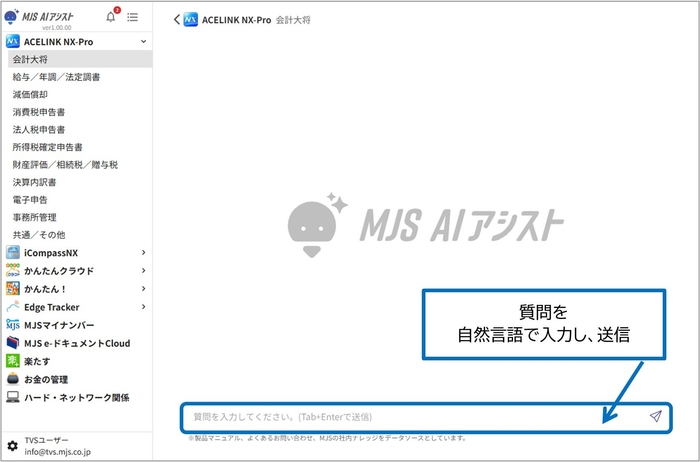Collapse the ACELINK NX-Pro section

144,42
